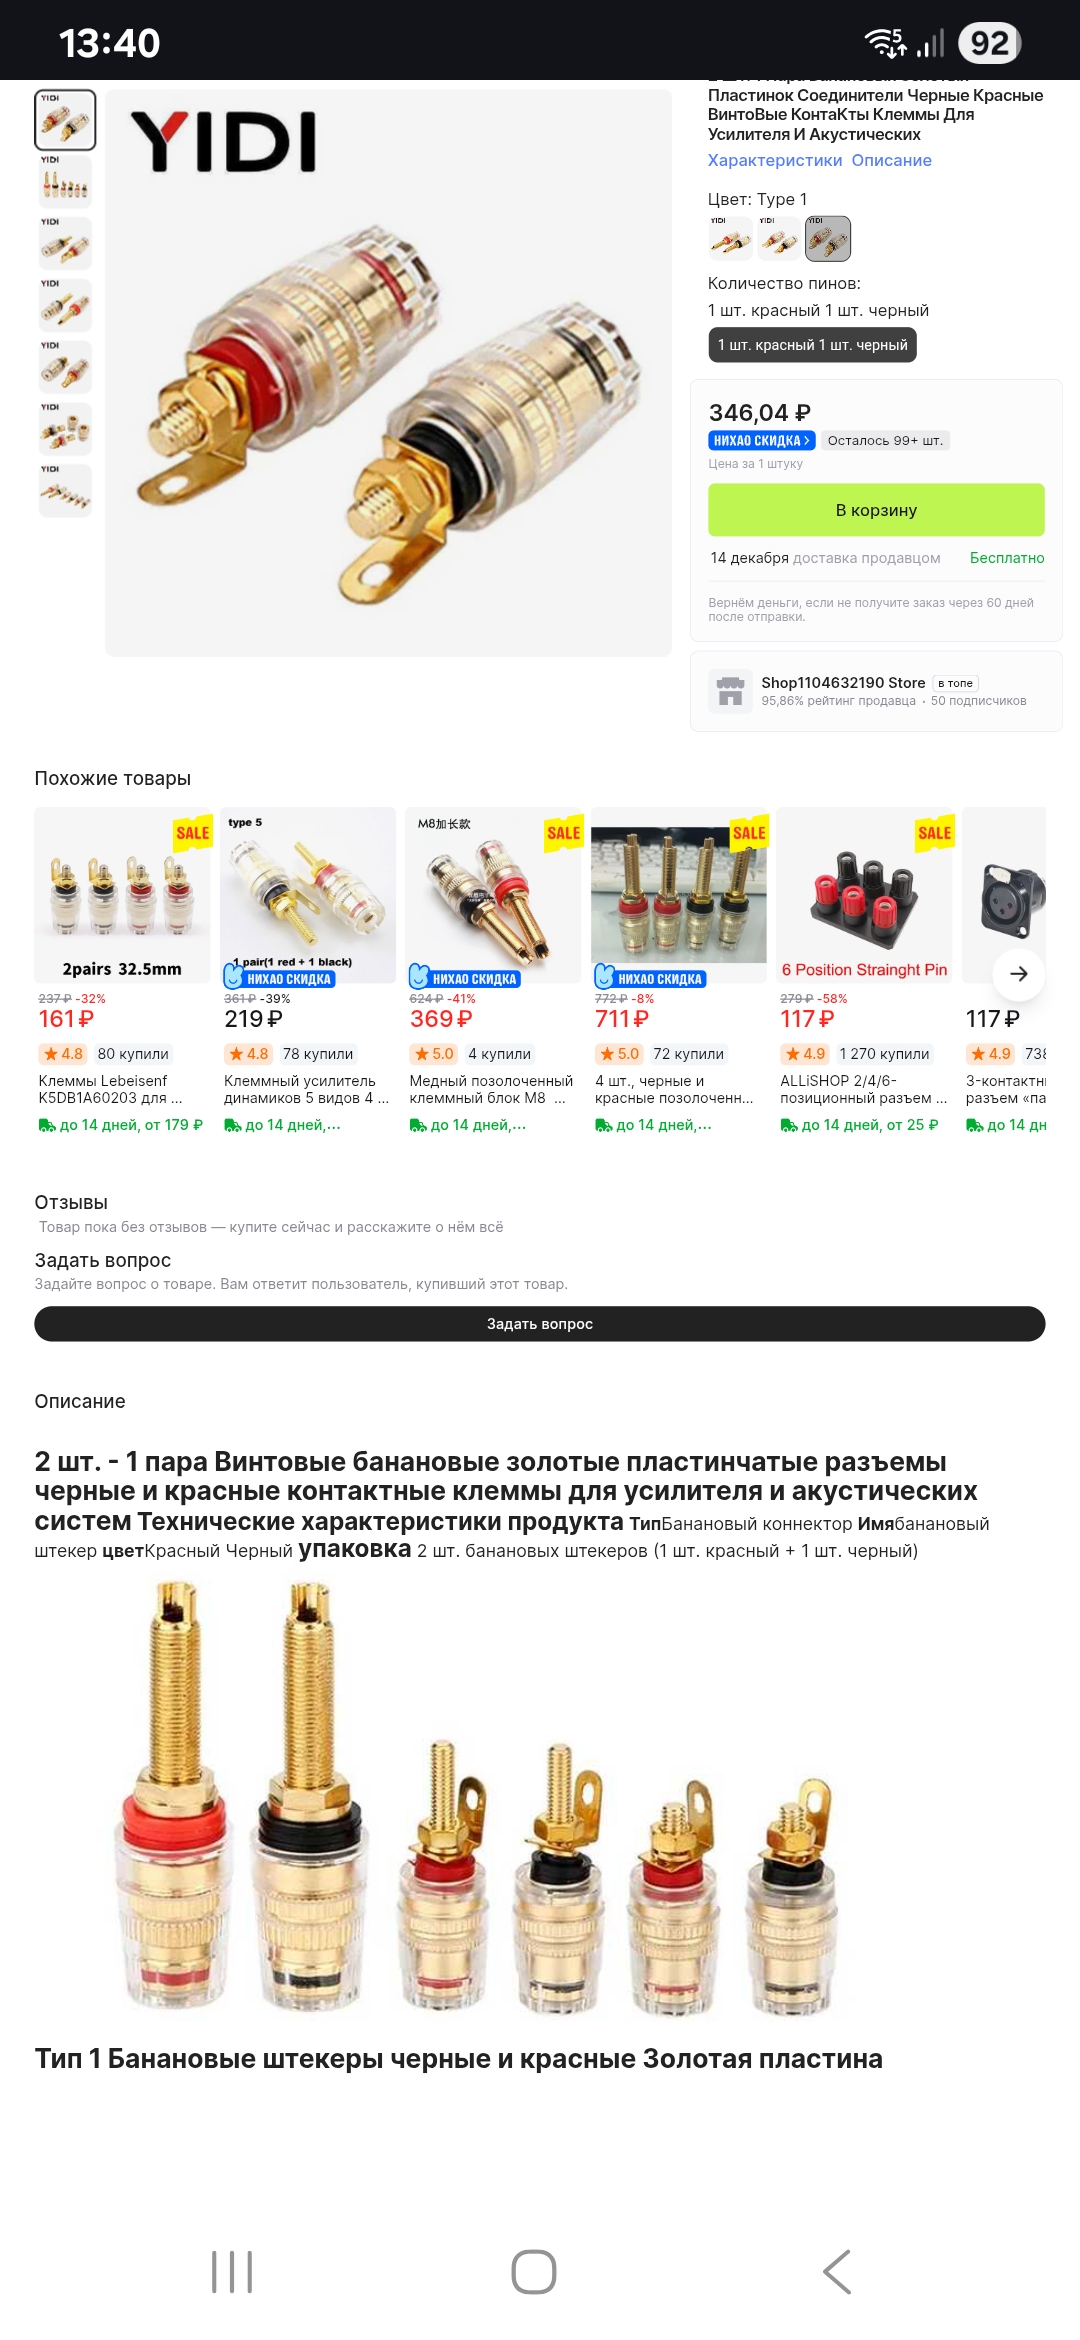Tap the 4.9 star rating of ALLiSHOP connector
This screenshot has width=1080, height=2340.
point(805,1054)
